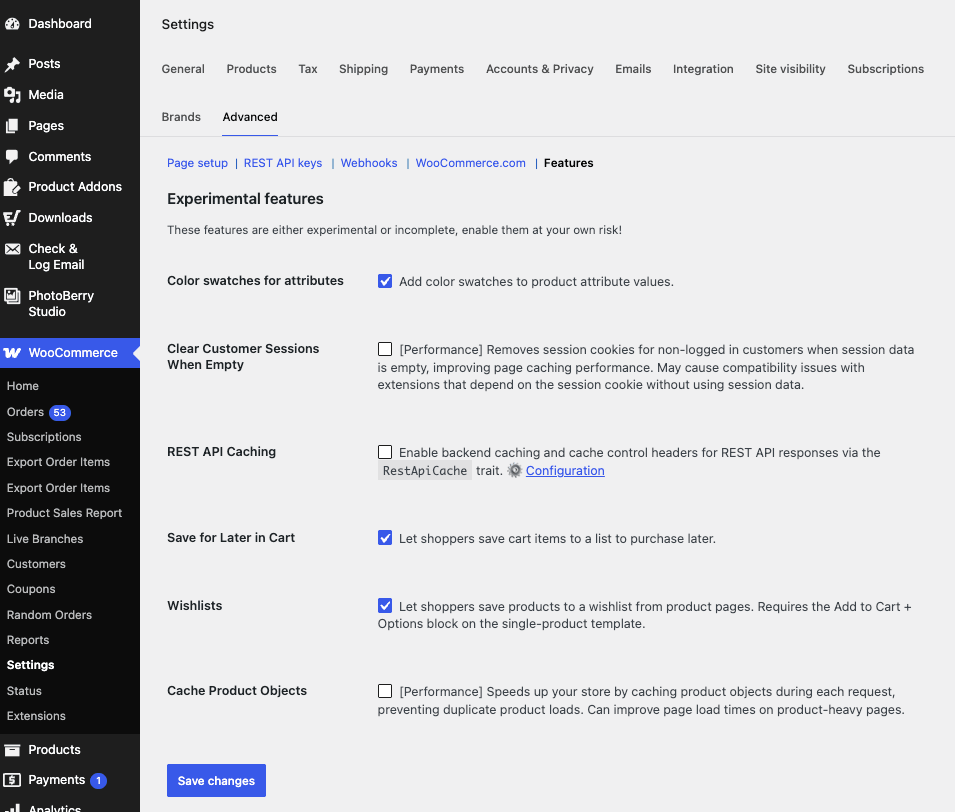The width and height of the screenshot is (955, 812).
Task: Switch to the Shipping tab
Action: [x=364, y=69]
